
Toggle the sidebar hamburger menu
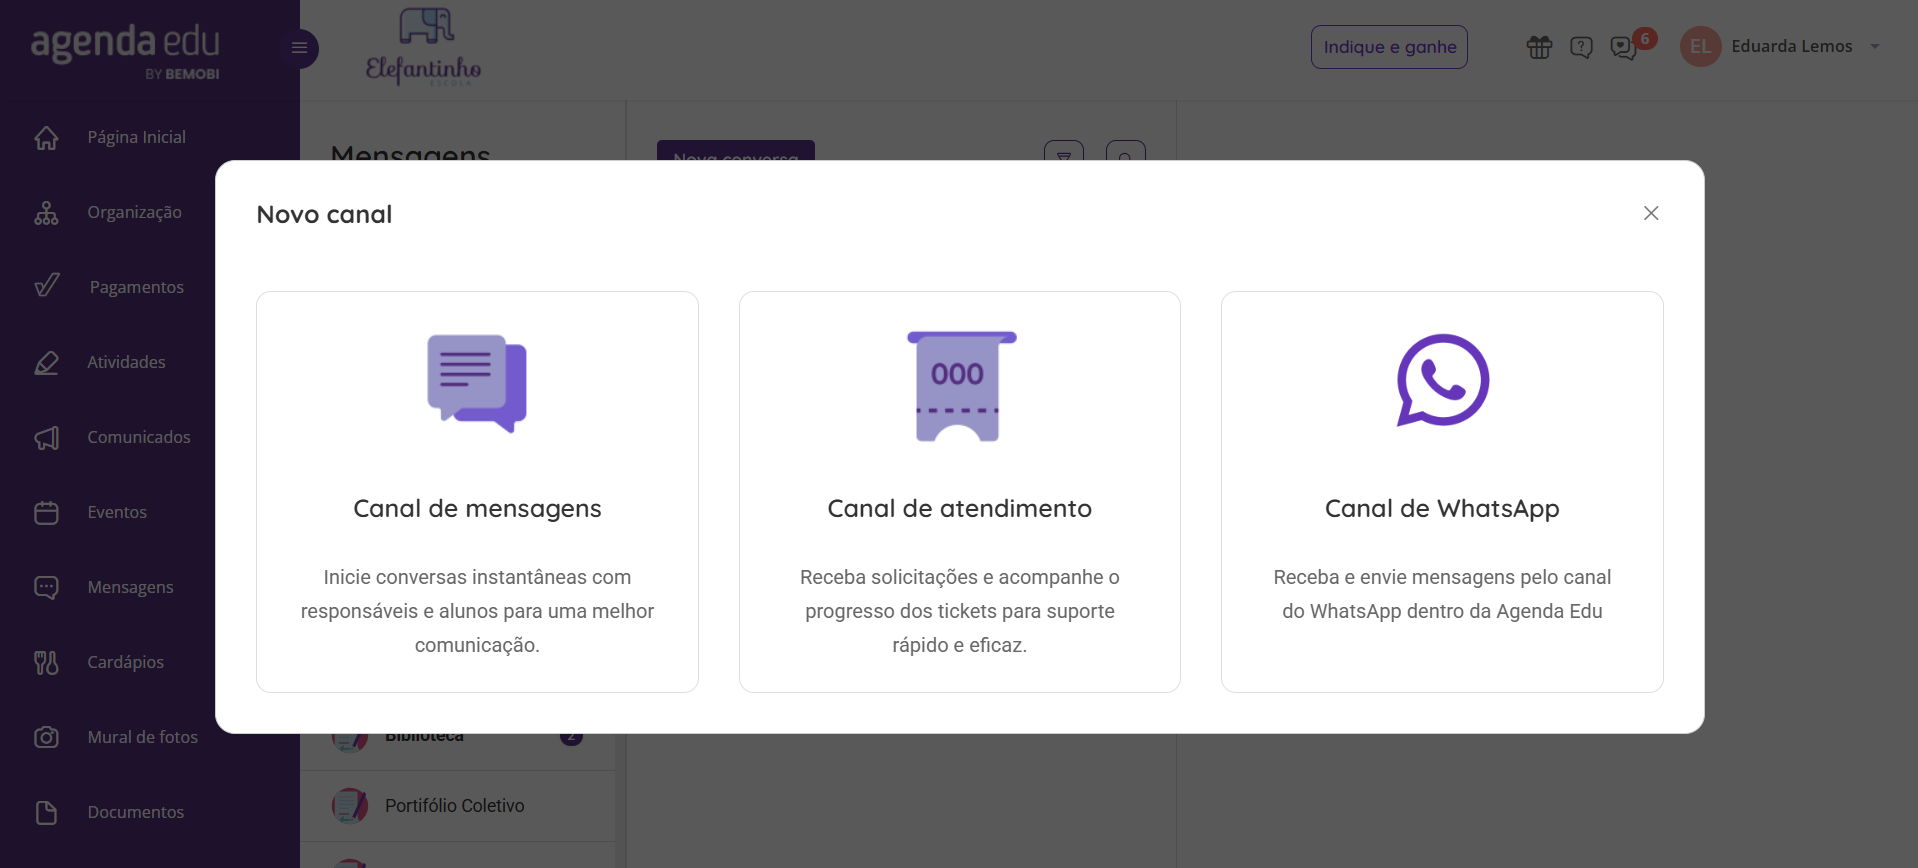tap(299, 48)
